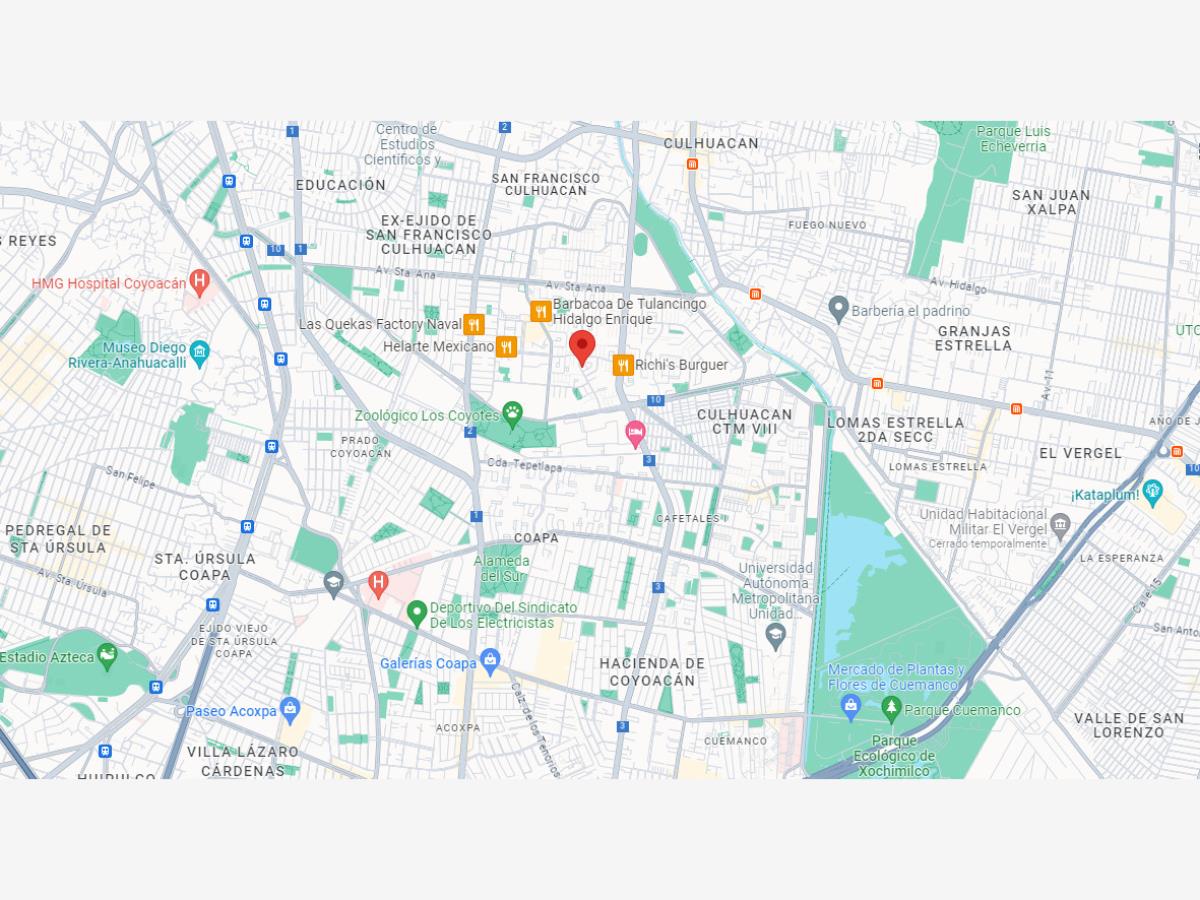Click Barbacoa De Tulancingo restaurant icon
The height and width of the screenshot is (900, 1200).
click(541, 312)
